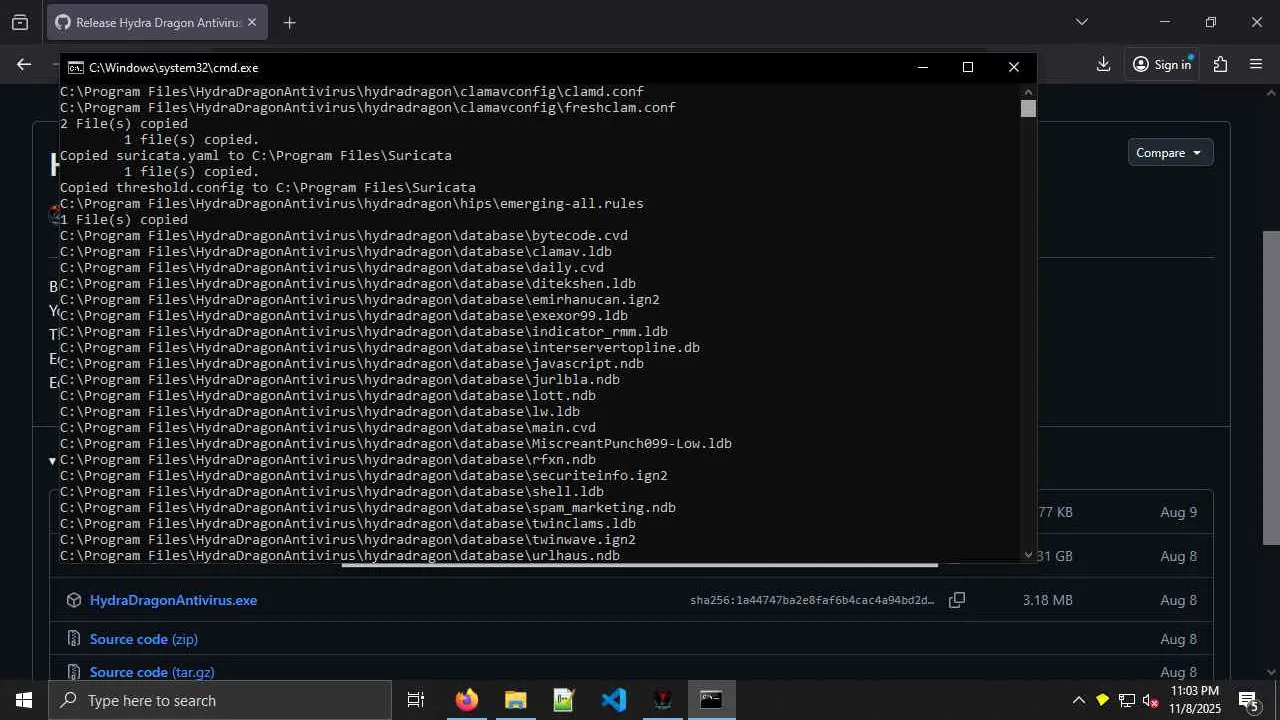Click the cmd window vertical scrollbar thumb
Viewport: 1280px width, 720px height.
[1028, 108]
